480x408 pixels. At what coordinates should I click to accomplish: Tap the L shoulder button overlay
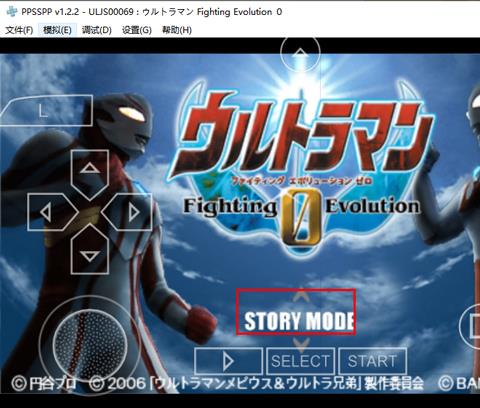pyautogui.click(x=46, y=110)
